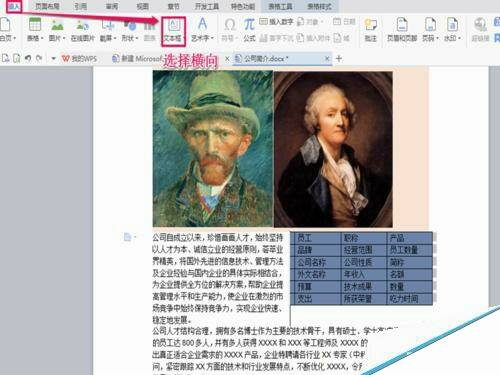Click the second document icon in quick toolbar
This screenshot has width=500, height=375.
coord(16,58)
